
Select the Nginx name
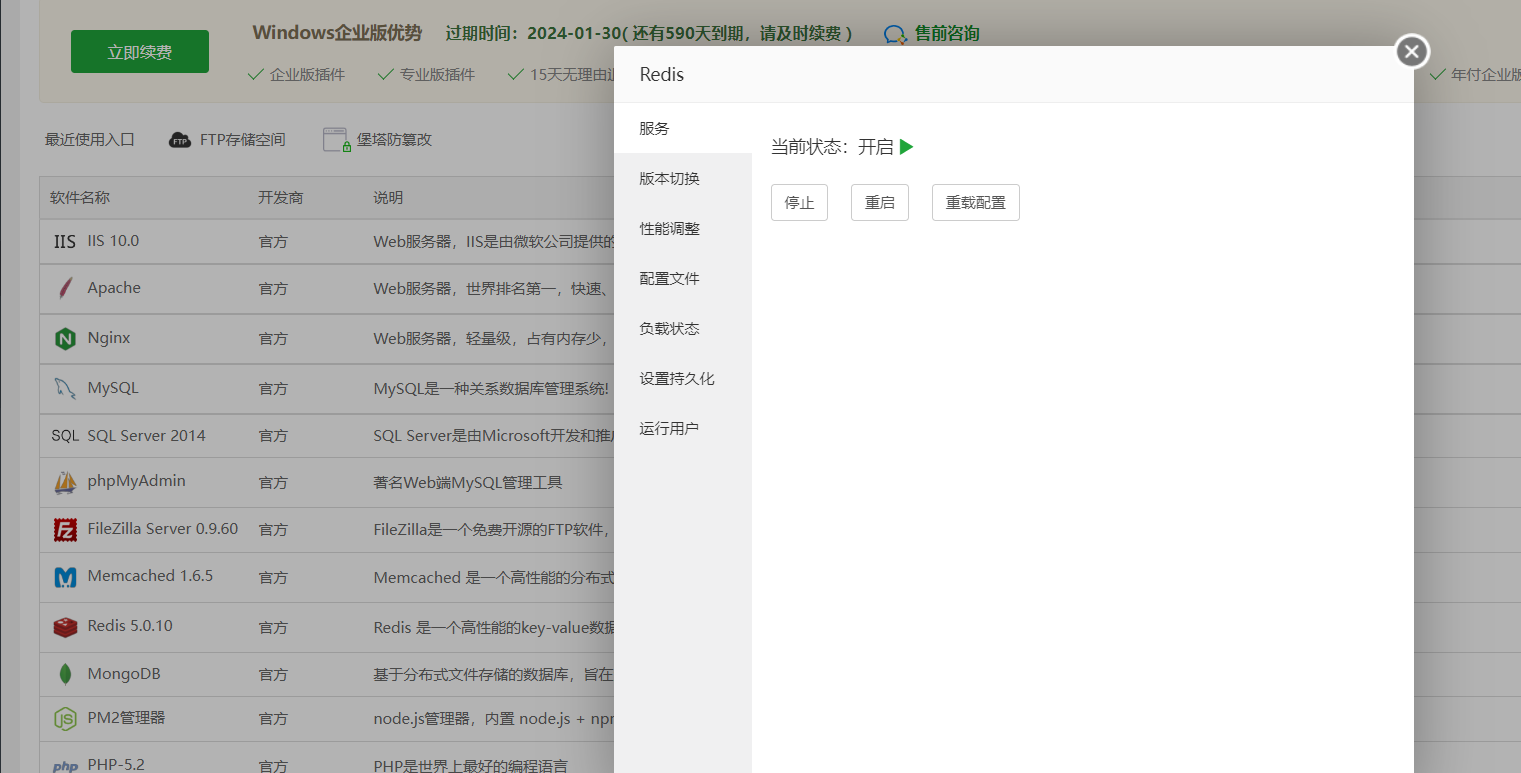click(x=109, y=338)
